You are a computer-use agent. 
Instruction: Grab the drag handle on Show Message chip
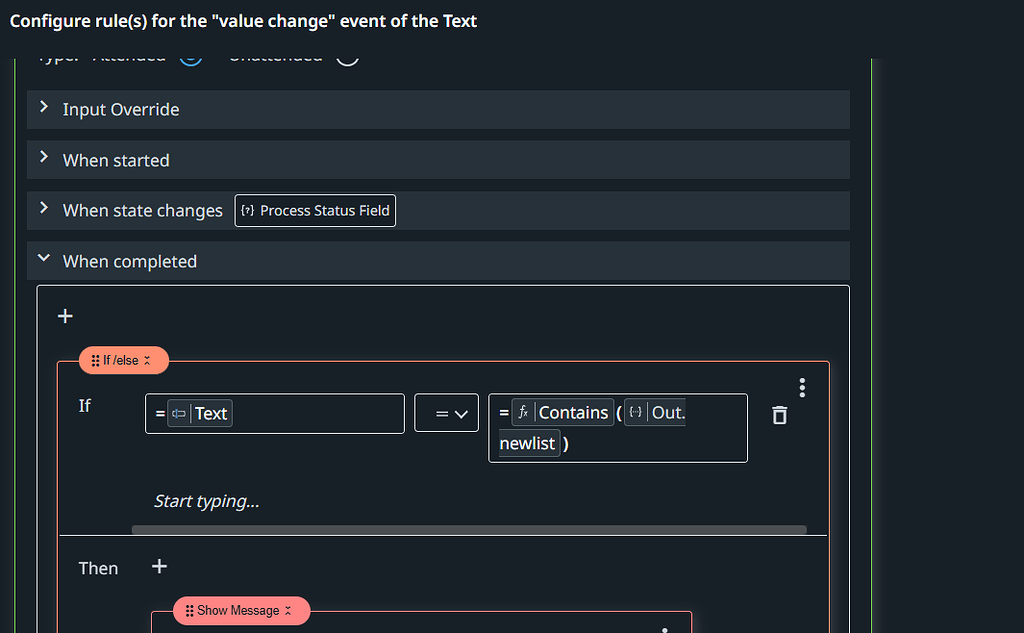tap(190, 610)
